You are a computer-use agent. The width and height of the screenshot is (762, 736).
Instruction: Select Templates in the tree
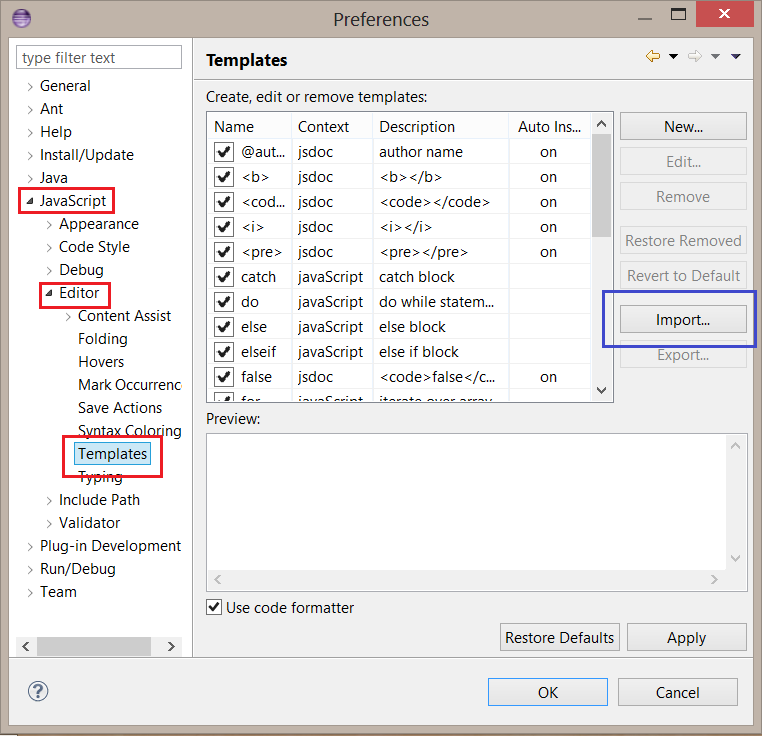pos(112,454)
